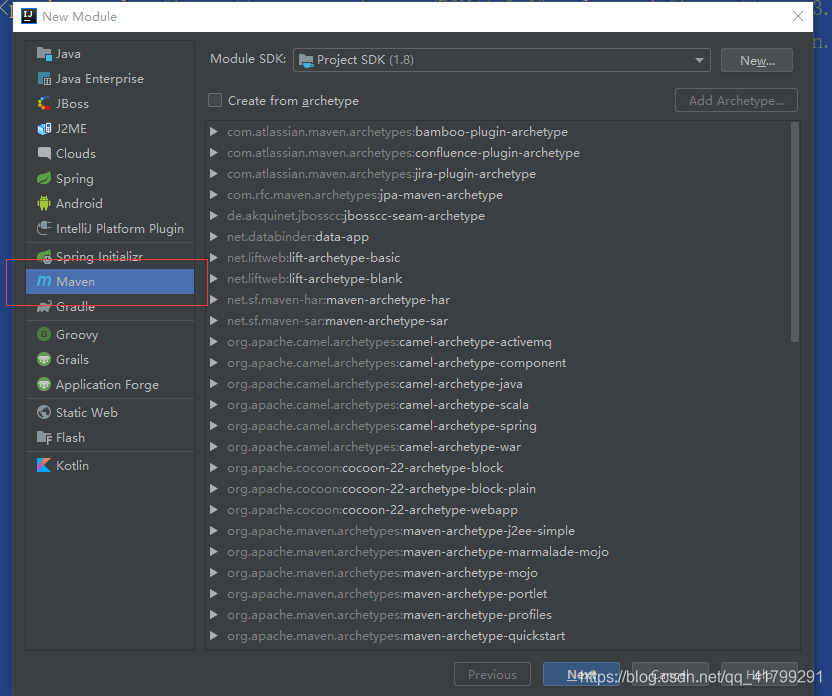The image size is (832, 696).
Task: Click the archetype list scrollbar
Action: tap(794, 232)
